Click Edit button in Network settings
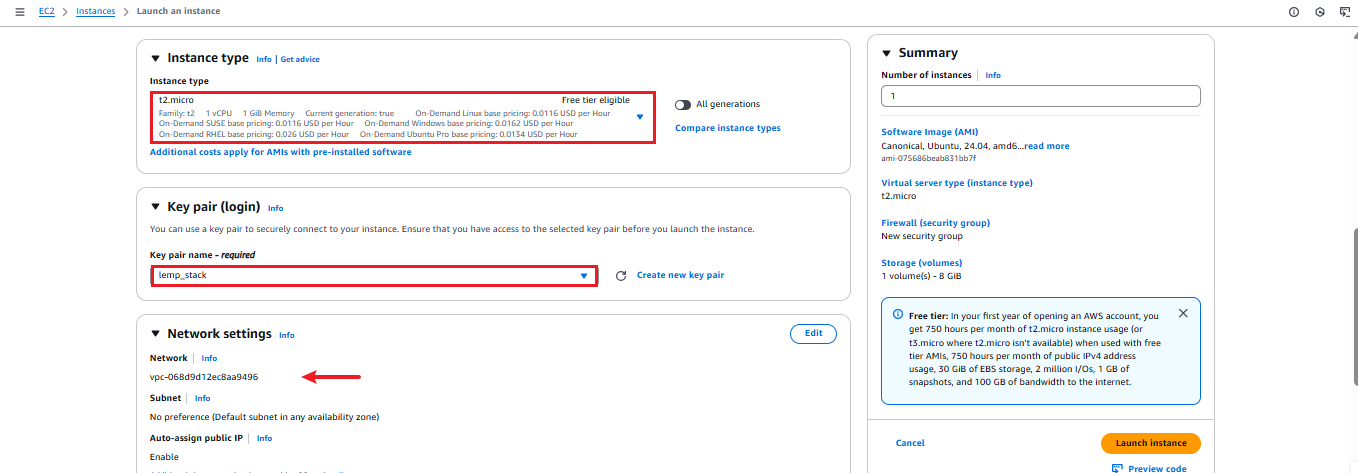1358x473 pixels. [x=813, y=334]
